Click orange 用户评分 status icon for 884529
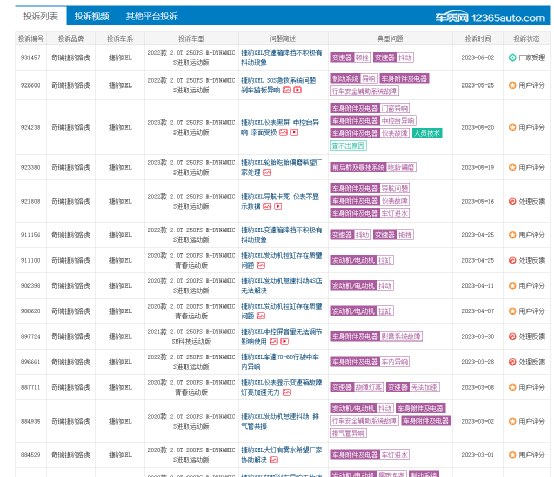The image size is (554, 477). pos(512,455)
